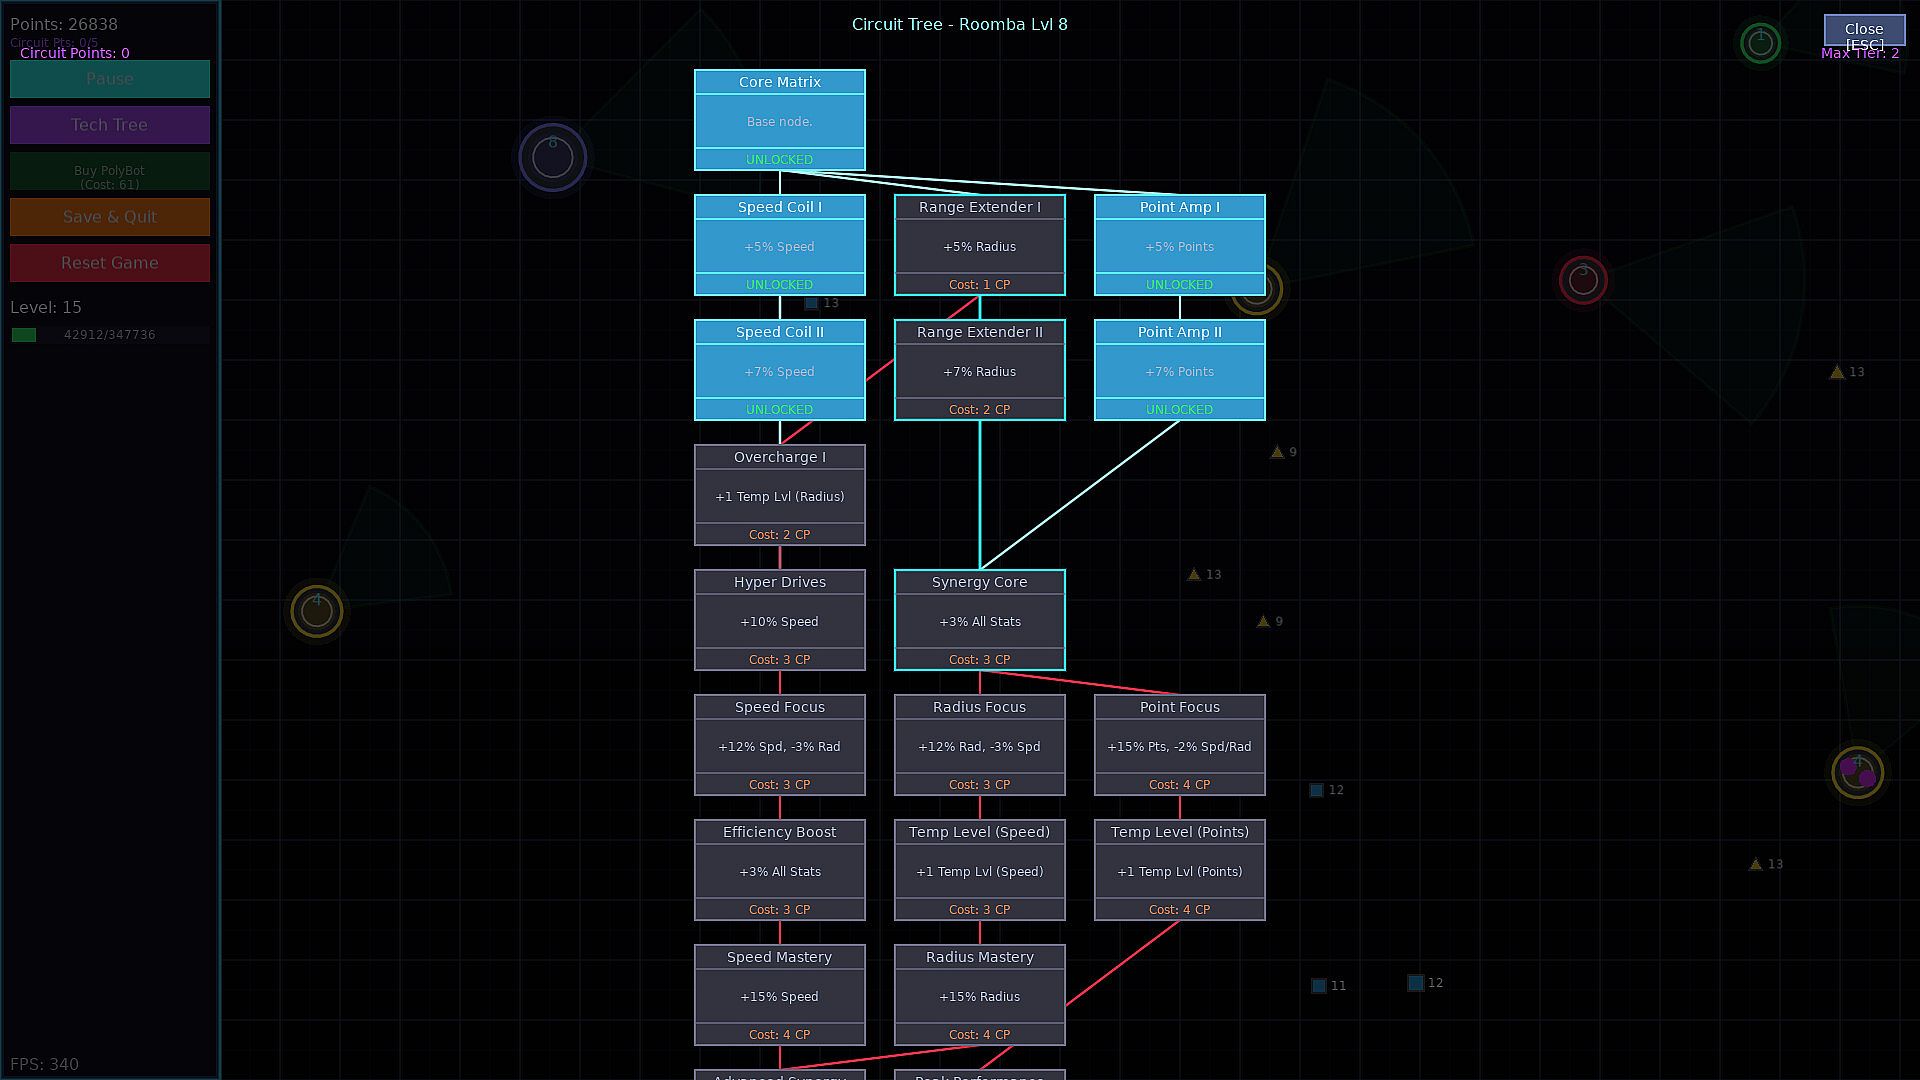1920x1080 pixels.
Task: Unlock the Range Extender II node
Action: [980, 370]
